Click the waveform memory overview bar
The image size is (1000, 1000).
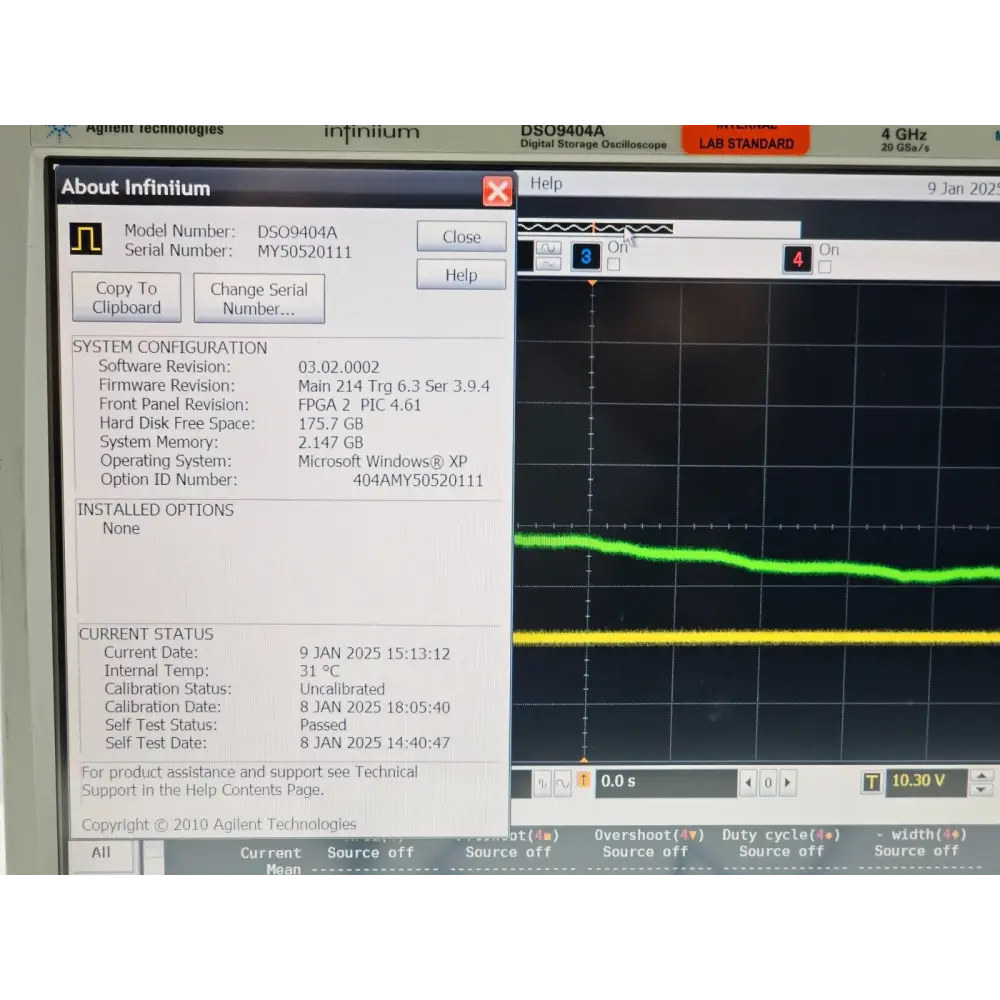[658, 228]
